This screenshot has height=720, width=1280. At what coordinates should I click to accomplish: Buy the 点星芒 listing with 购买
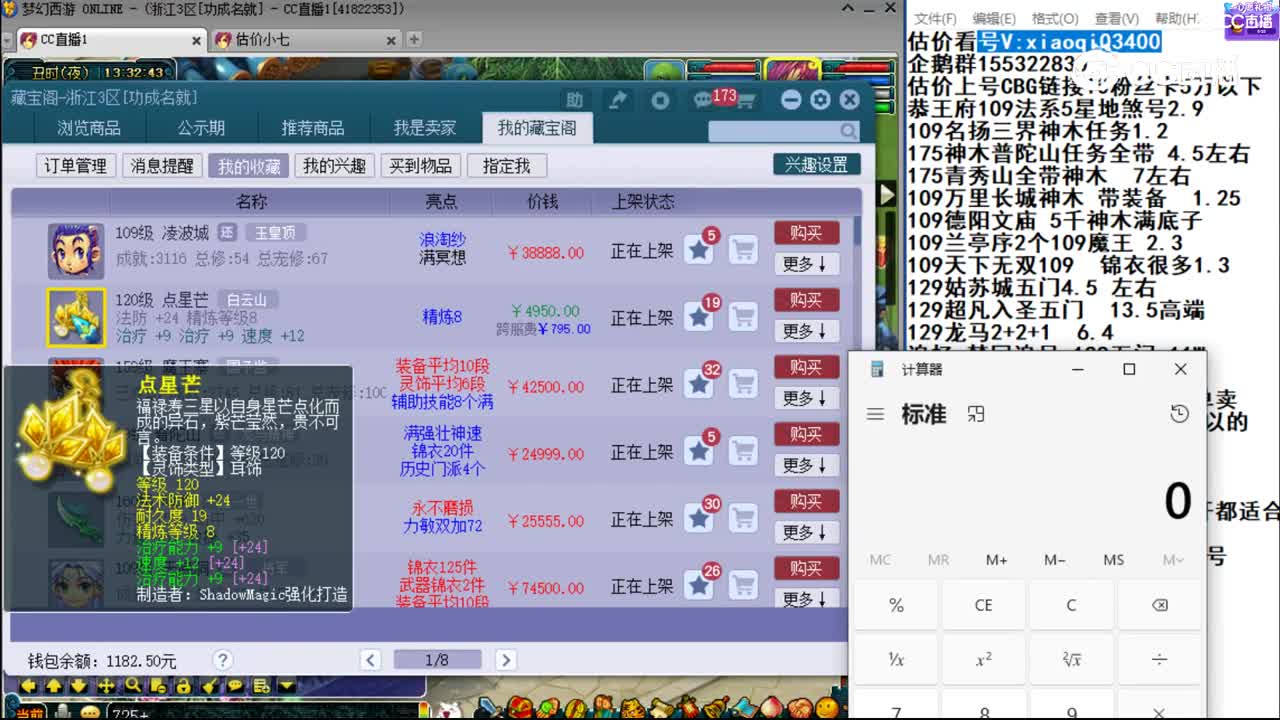tap(806, 300)
